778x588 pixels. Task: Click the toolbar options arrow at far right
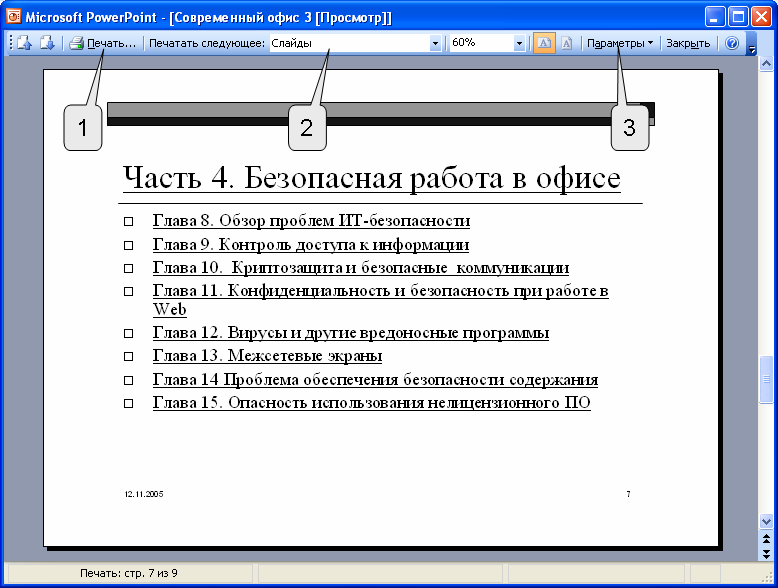tap(752, 47)
